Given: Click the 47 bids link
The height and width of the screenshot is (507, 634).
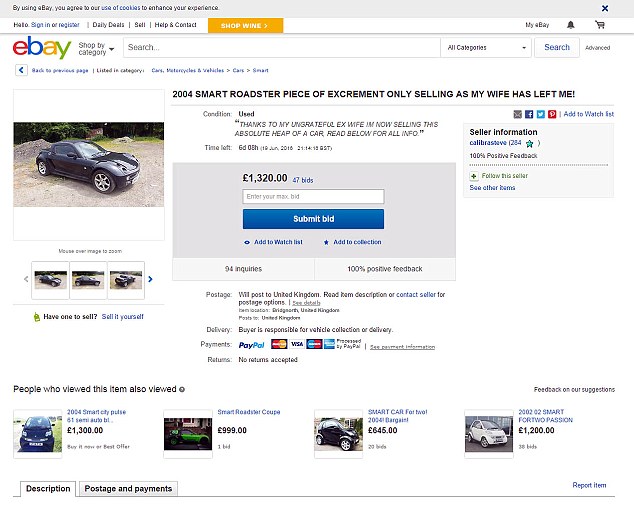Looking at the screenshot, I should (x=303, y=180).
